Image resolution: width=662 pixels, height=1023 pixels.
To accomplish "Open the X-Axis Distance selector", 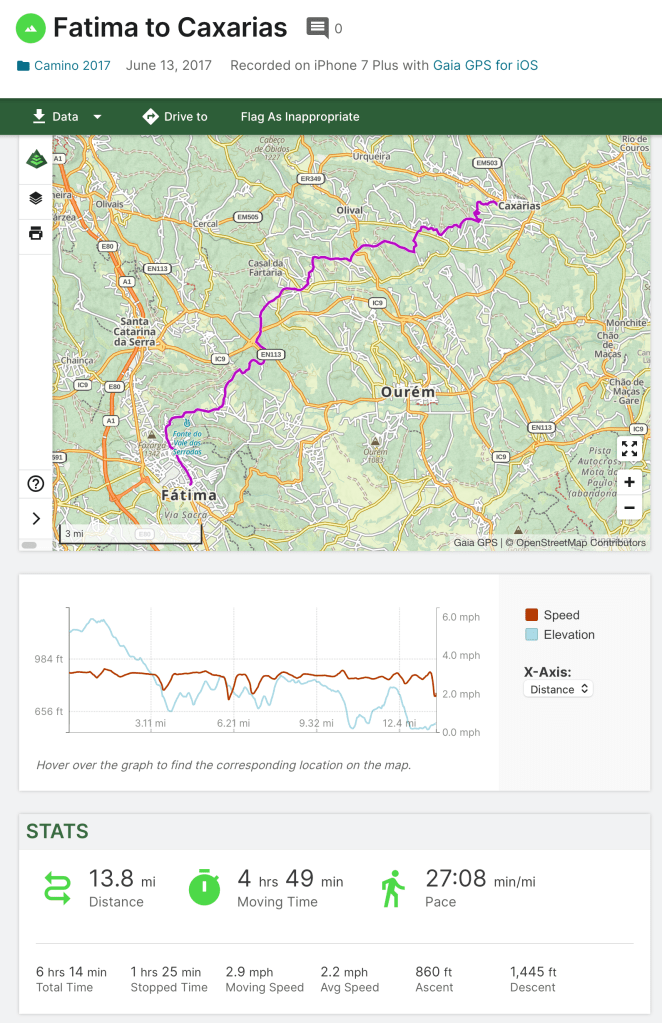I will pyautogui.click(x=558, y=689).
